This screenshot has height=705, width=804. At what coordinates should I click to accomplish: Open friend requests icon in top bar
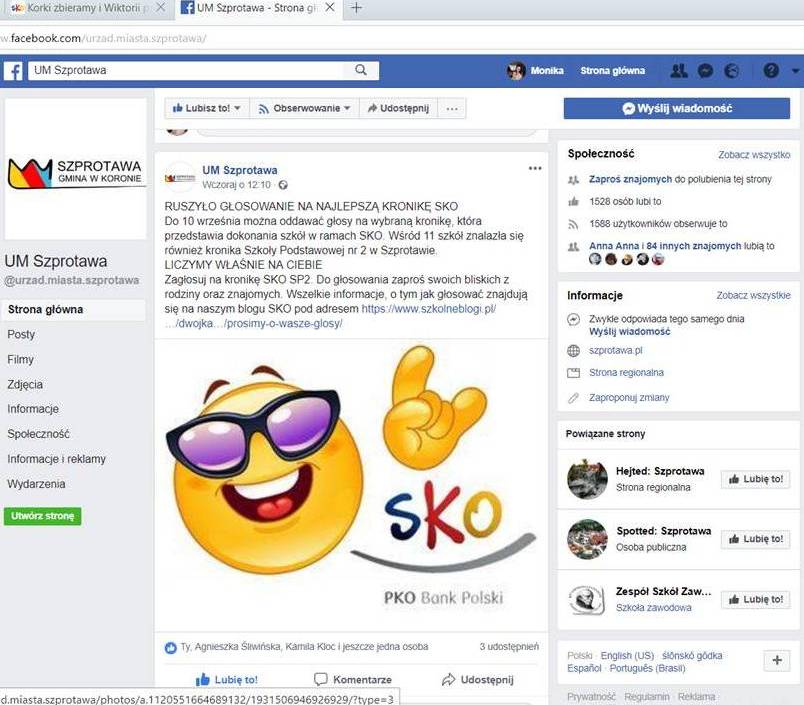[x=679, y=70]
